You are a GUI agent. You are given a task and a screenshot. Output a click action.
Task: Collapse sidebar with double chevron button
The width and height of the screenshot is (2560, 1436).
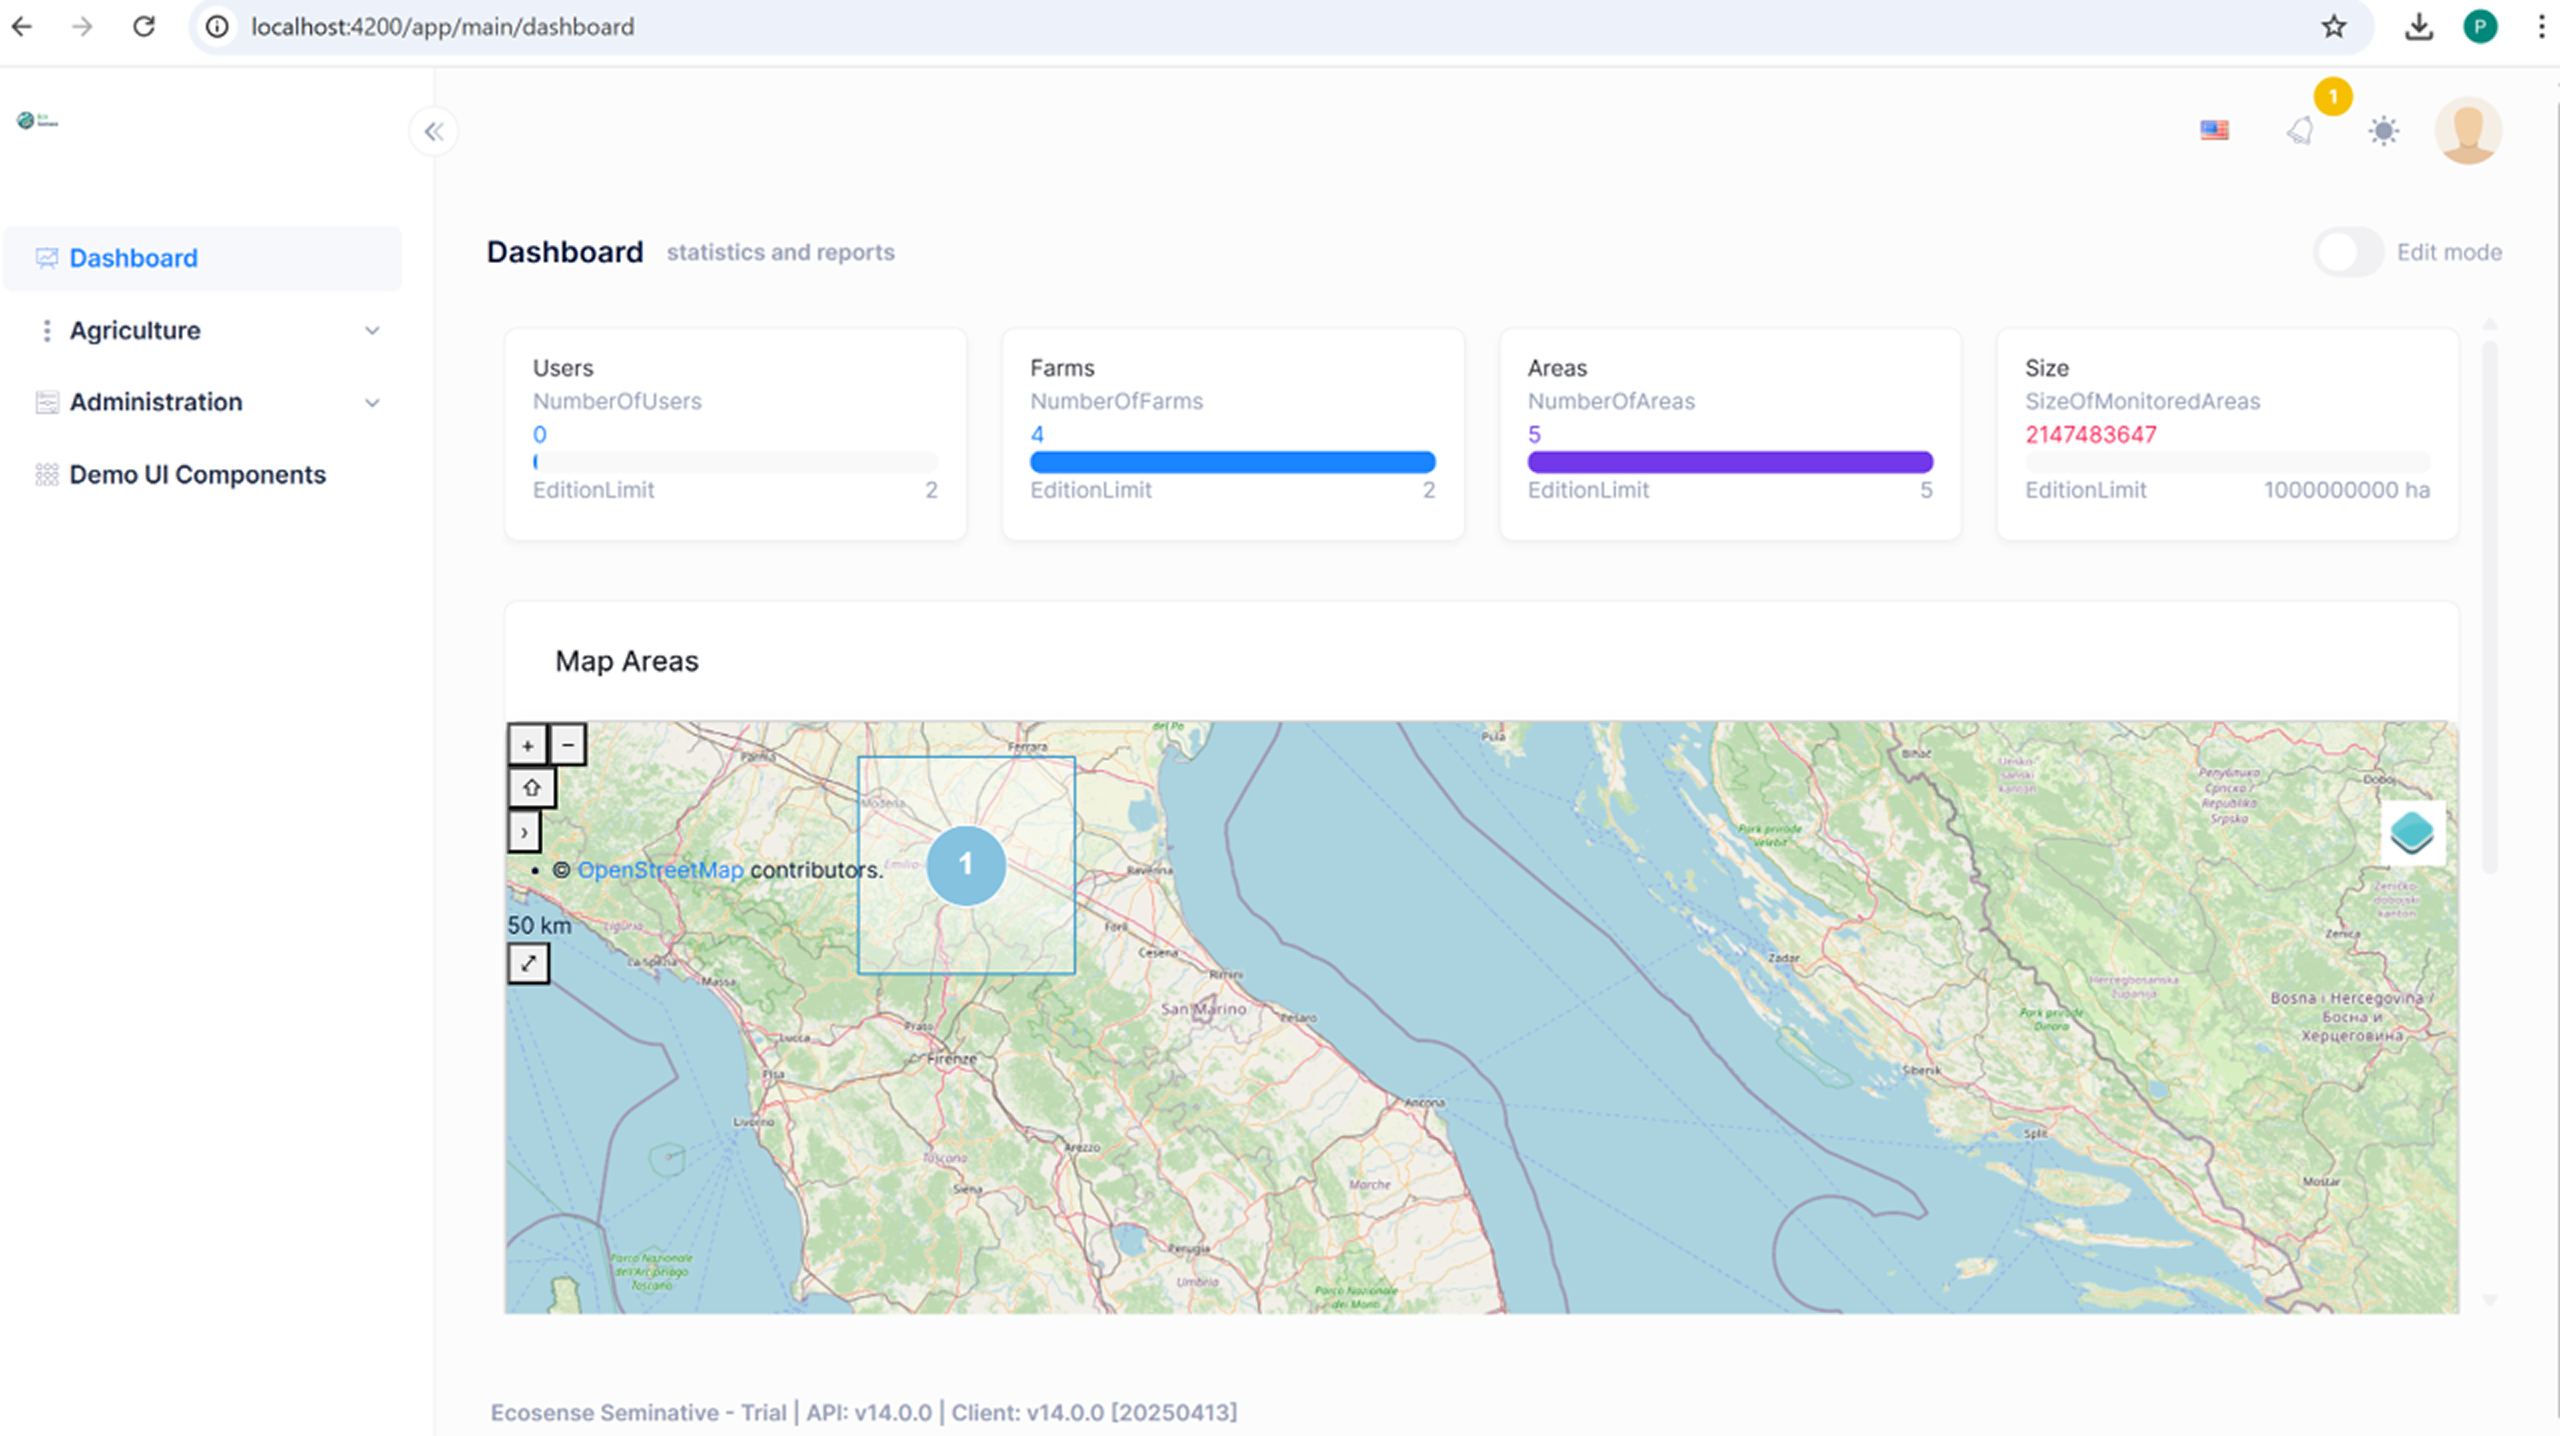point(434,131)
